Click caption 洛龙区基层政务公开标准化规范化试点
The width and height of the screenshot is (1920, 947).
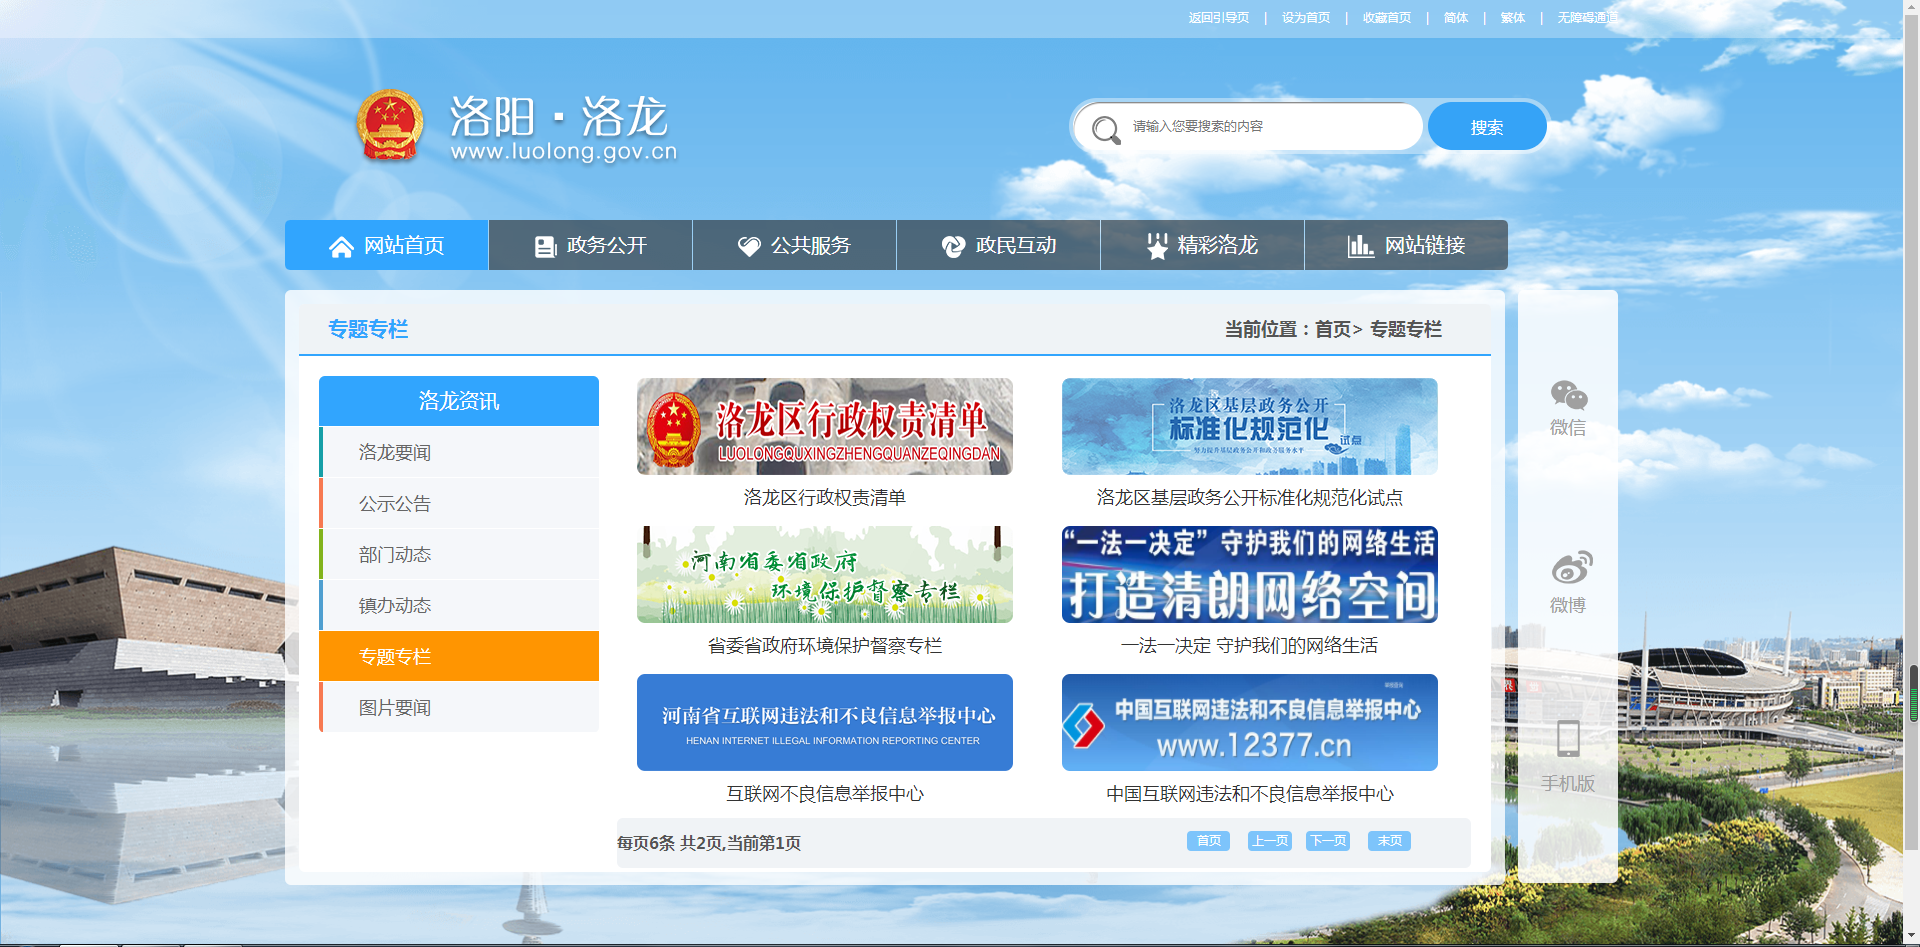point(1250,497)
